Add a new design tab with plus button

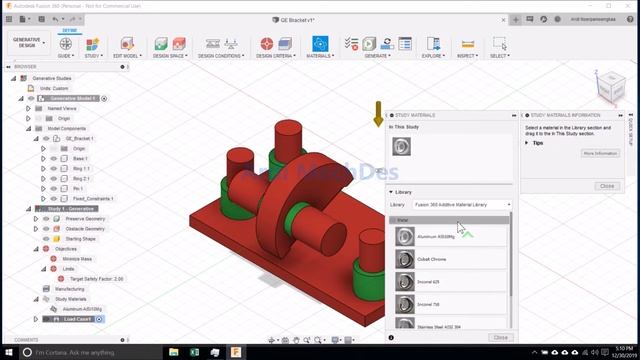pos(516,19)
